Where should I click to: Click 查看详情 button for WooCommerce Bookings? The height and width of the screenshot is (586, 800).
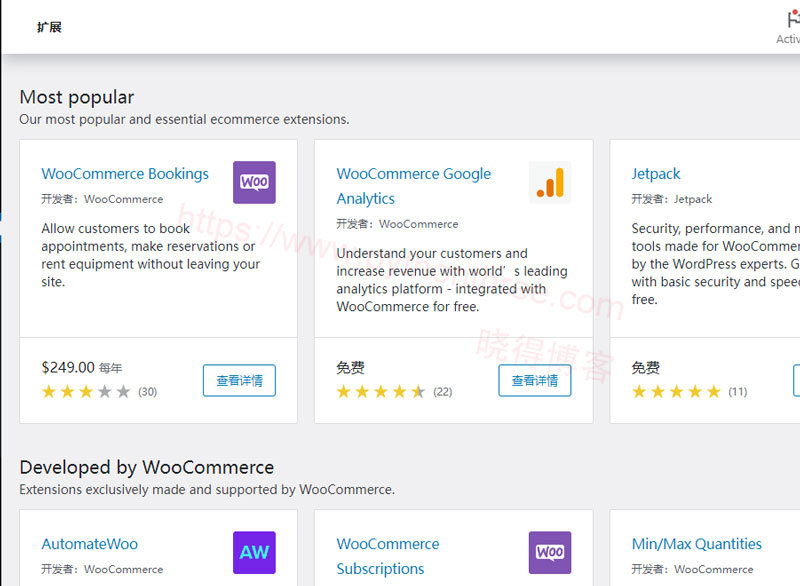[239, 380]
